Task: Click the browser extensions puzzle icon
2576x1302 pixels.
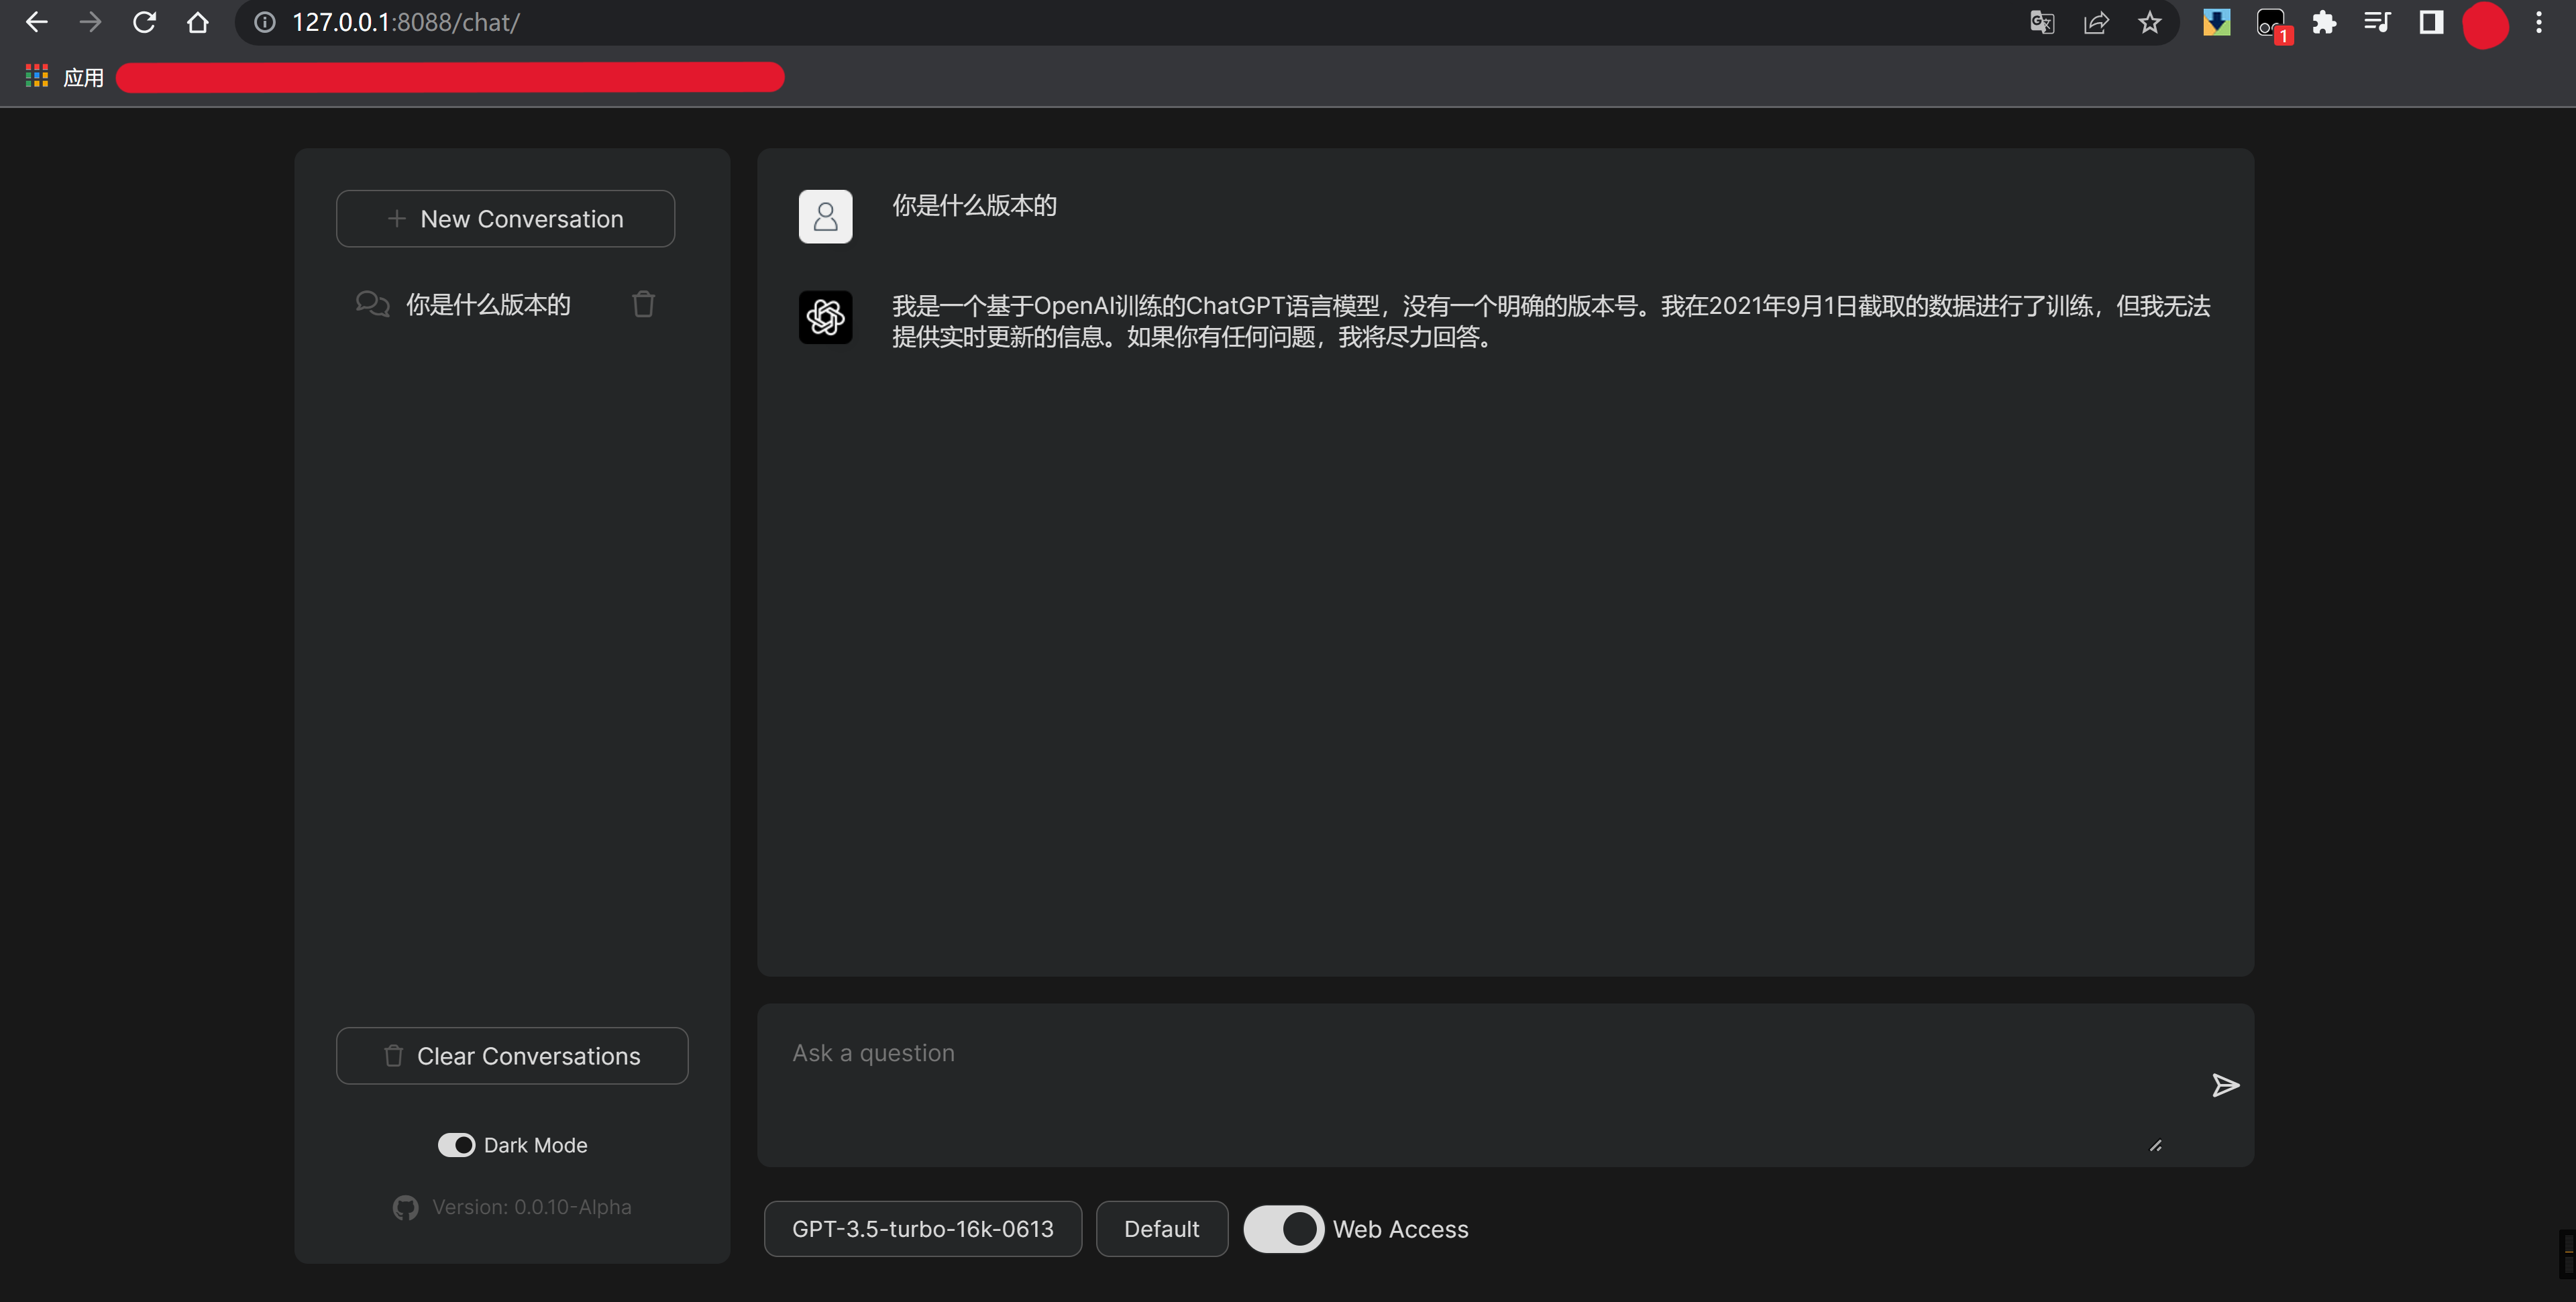Action: coord(2325,22)
